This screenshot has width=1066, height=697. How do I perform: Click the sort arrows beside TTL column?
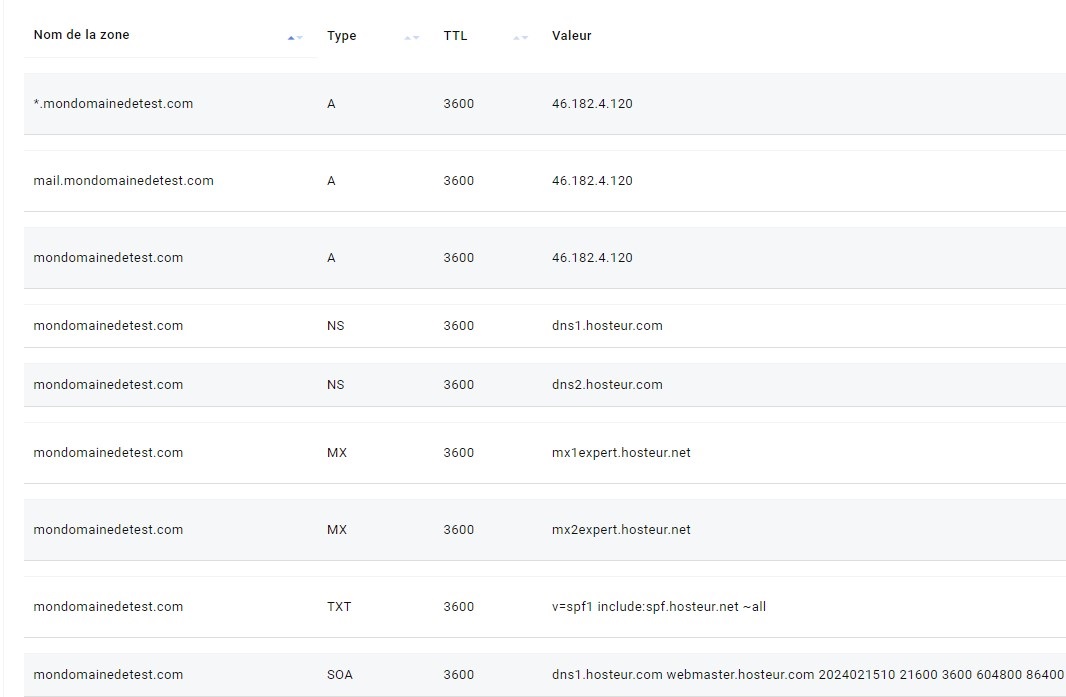(520, 37)
